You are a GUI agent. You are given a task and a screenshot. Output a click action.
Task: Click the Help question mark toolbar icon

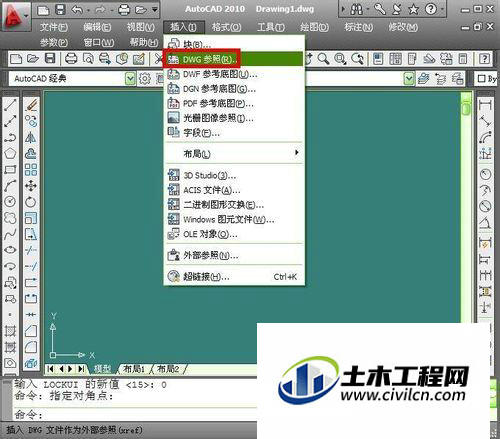pos(484,59)
